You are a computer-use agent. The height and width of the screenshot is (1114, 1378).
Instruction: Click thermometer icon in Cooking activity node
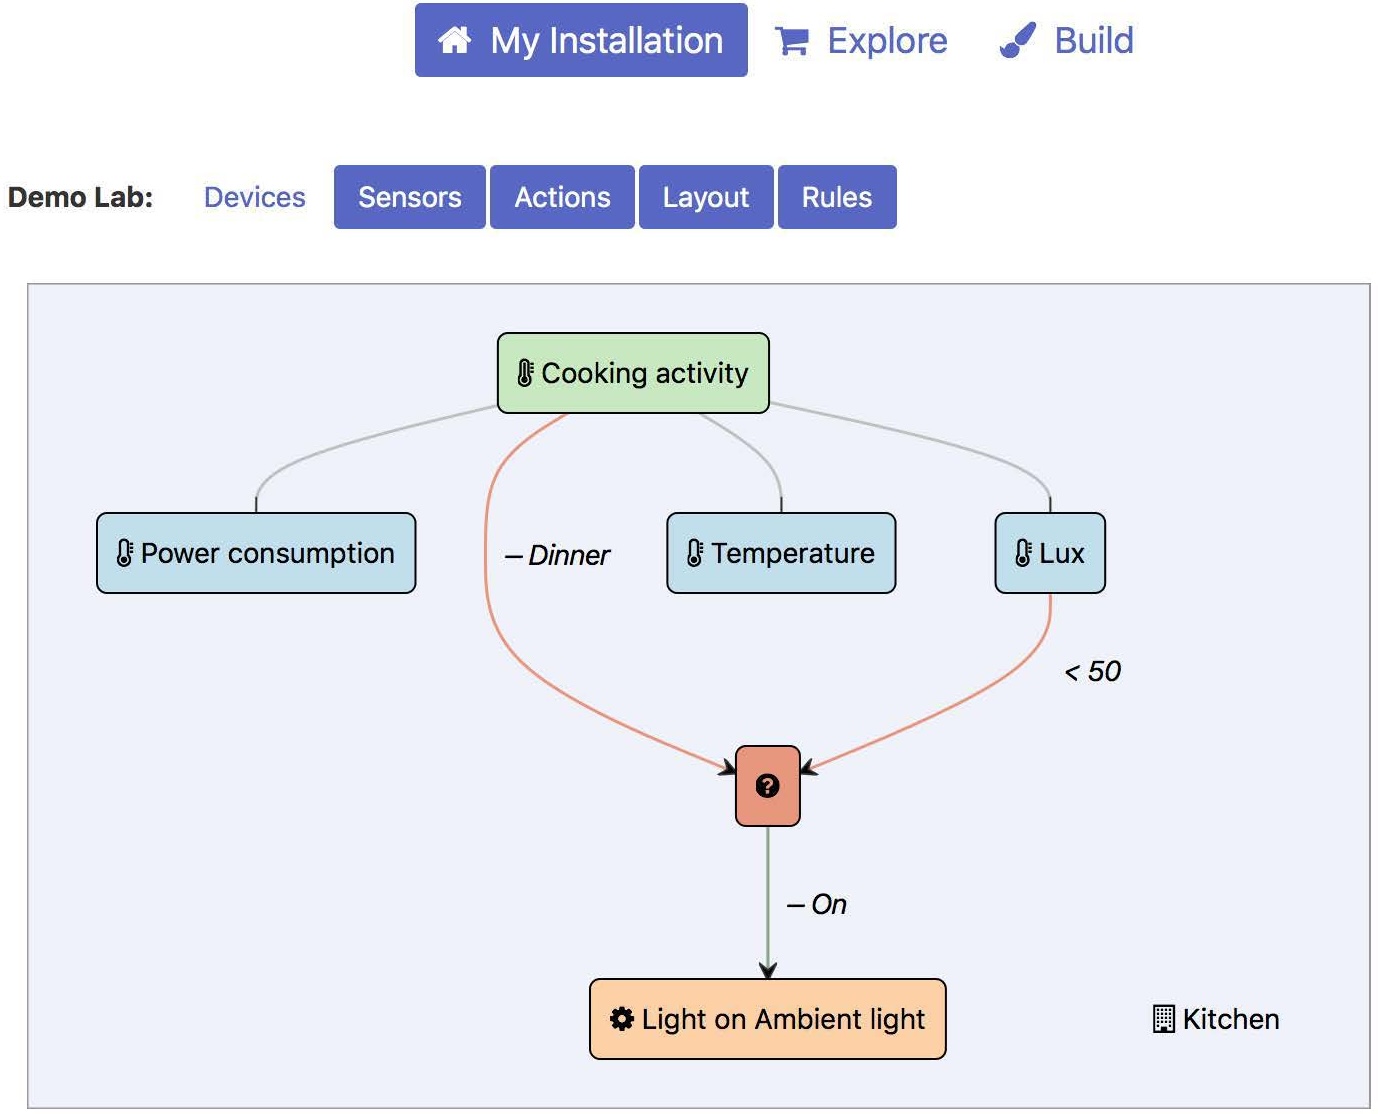525,373
